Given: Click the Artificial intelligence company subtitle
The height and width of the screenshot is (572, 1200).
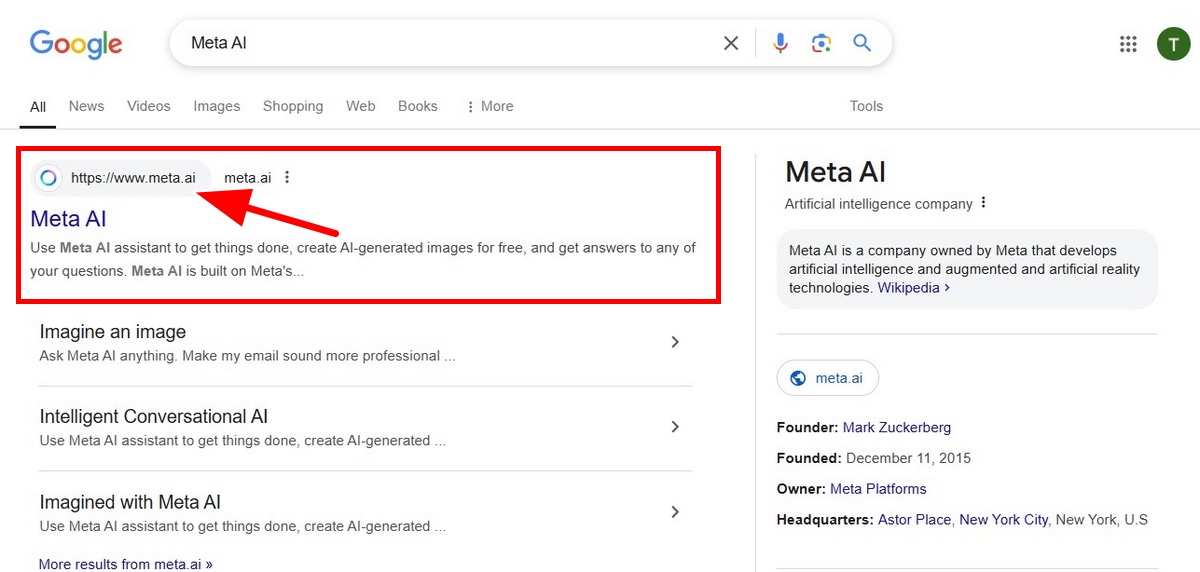Looking at the screenshot, I should click(x=879, y=204).
